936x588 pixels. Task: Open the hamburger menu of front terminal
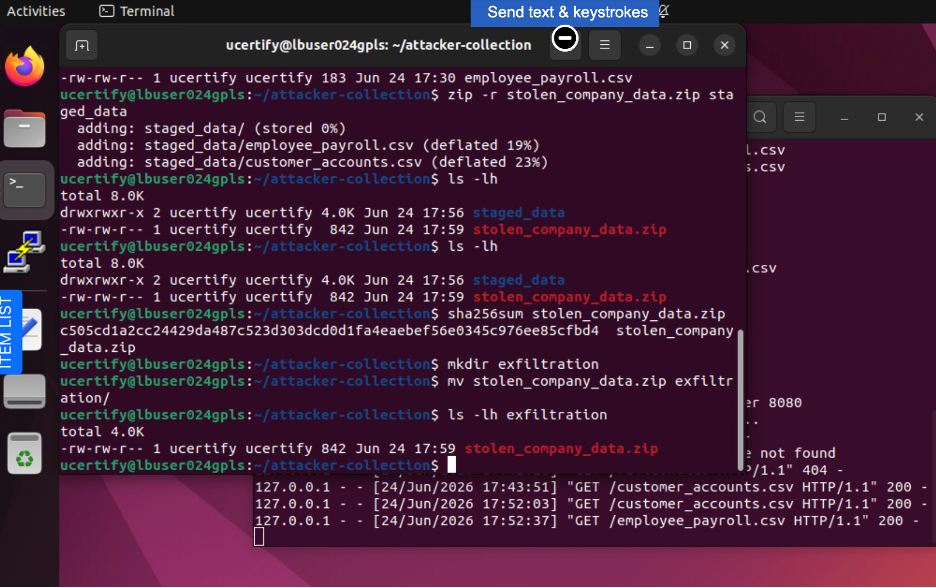click(604, 45)
